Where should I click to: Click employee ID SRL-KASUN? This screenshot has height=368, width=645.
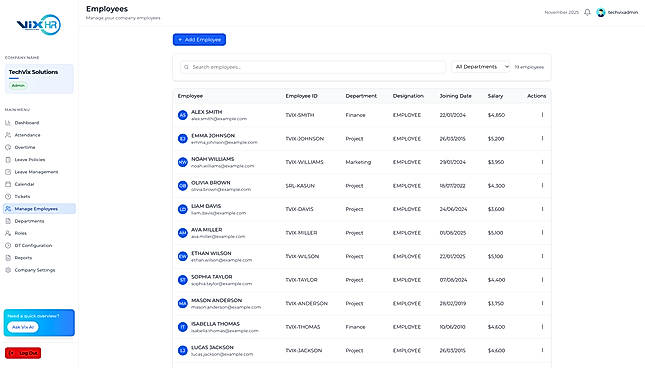pyautogui.click(x=300, y=186)
